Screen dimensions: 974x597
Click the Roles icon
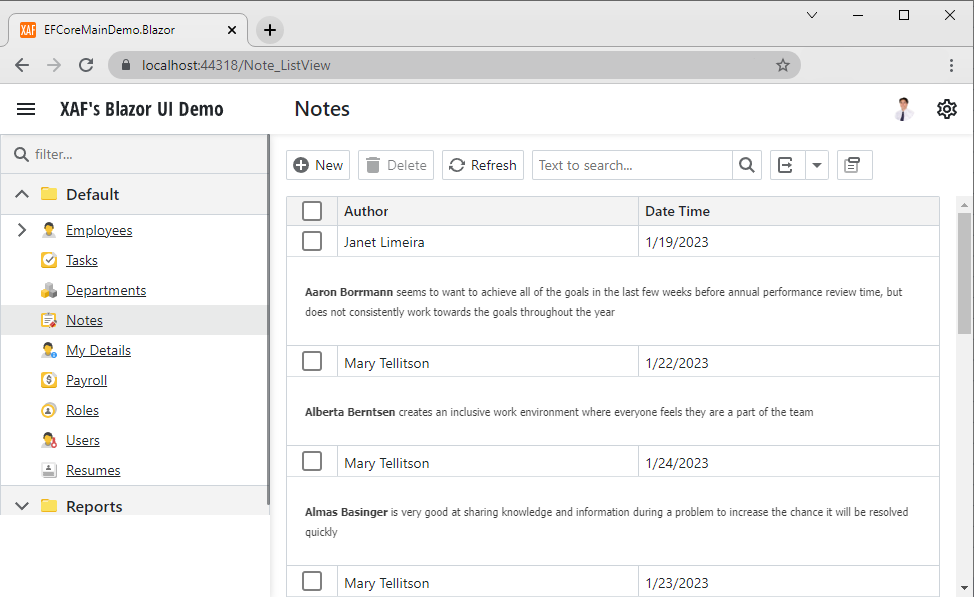point(49,410)
